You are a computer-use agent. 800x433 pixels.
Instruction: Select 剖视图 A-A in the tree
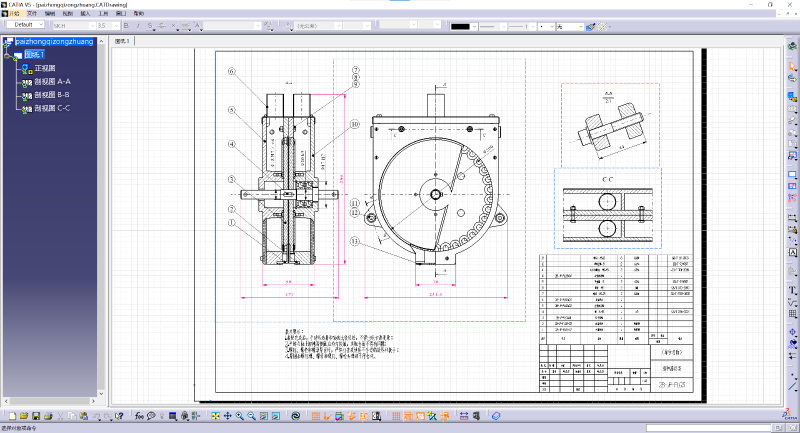click(53, 82)
